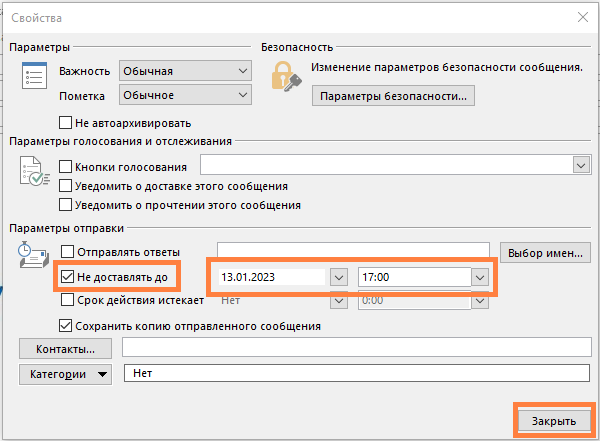This screenshot has height=441, width=600.
Task: Close the Свойства dialog with X
Action: [581, 17]
